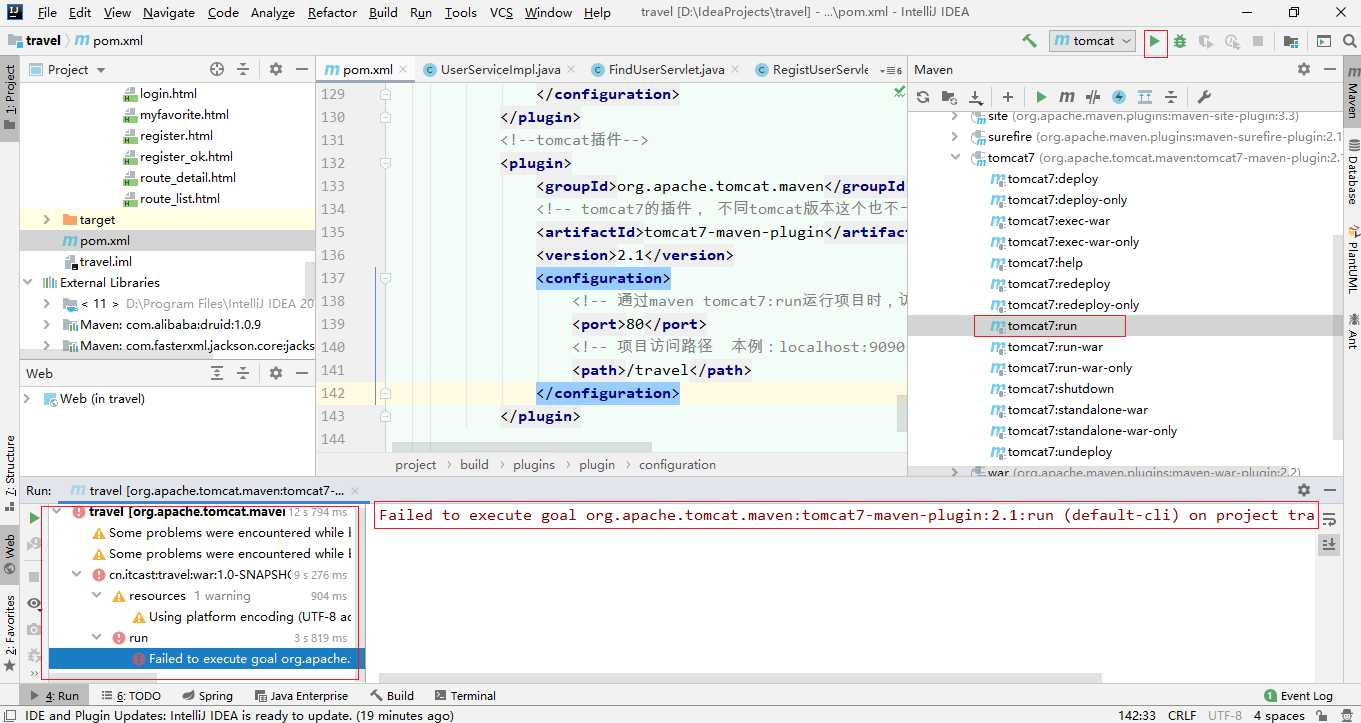The image size is (1361, 723).
Task: Click UTF-8 encoding in status bar
Action: tap(1225, 715)
